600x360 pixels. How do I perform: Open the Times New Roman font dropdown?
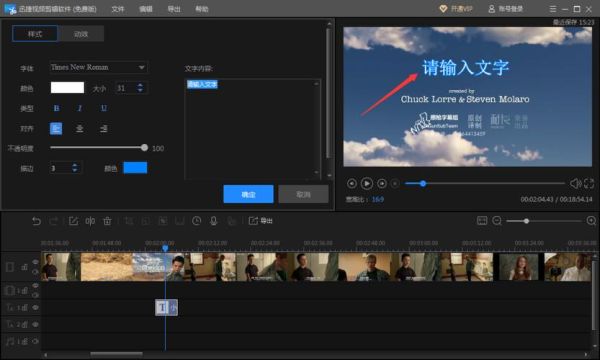(99, 67)
